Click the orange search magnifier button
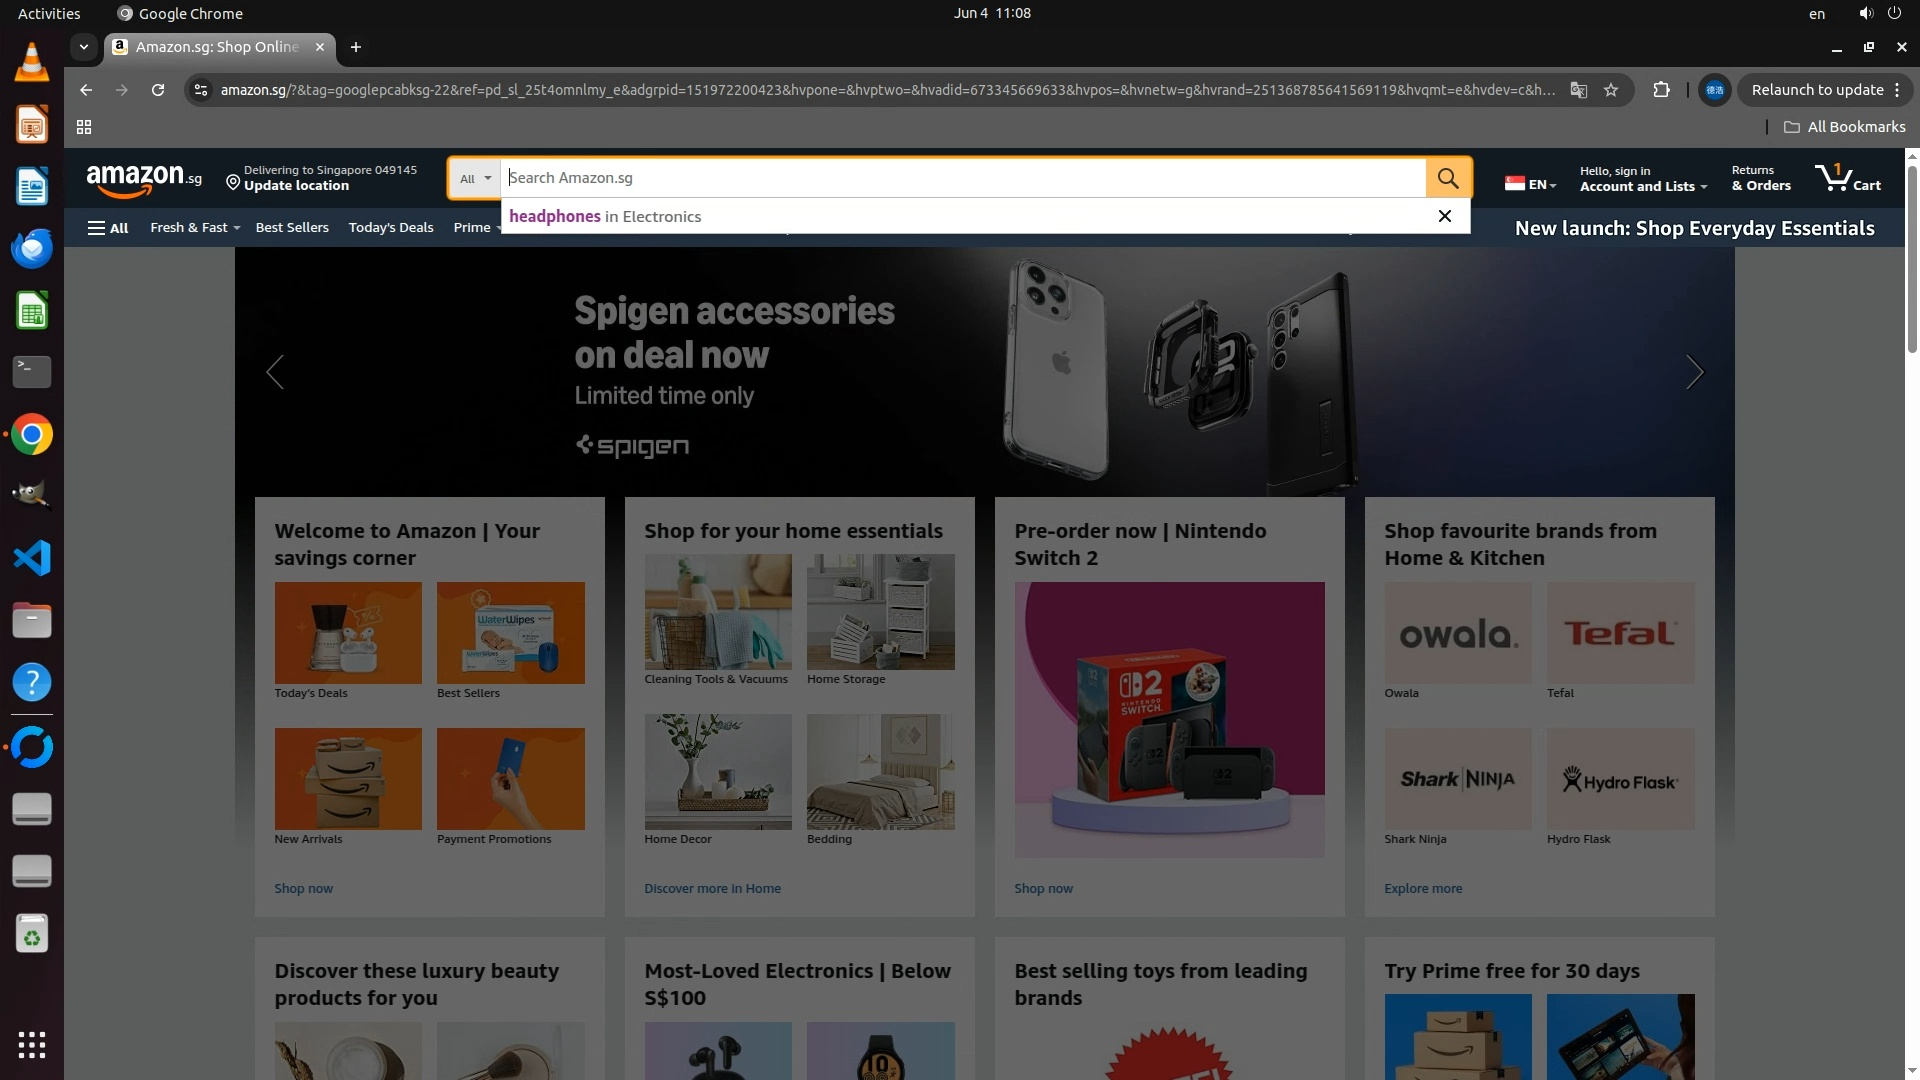The image size is (1920, 1080). click(1448, 178)
